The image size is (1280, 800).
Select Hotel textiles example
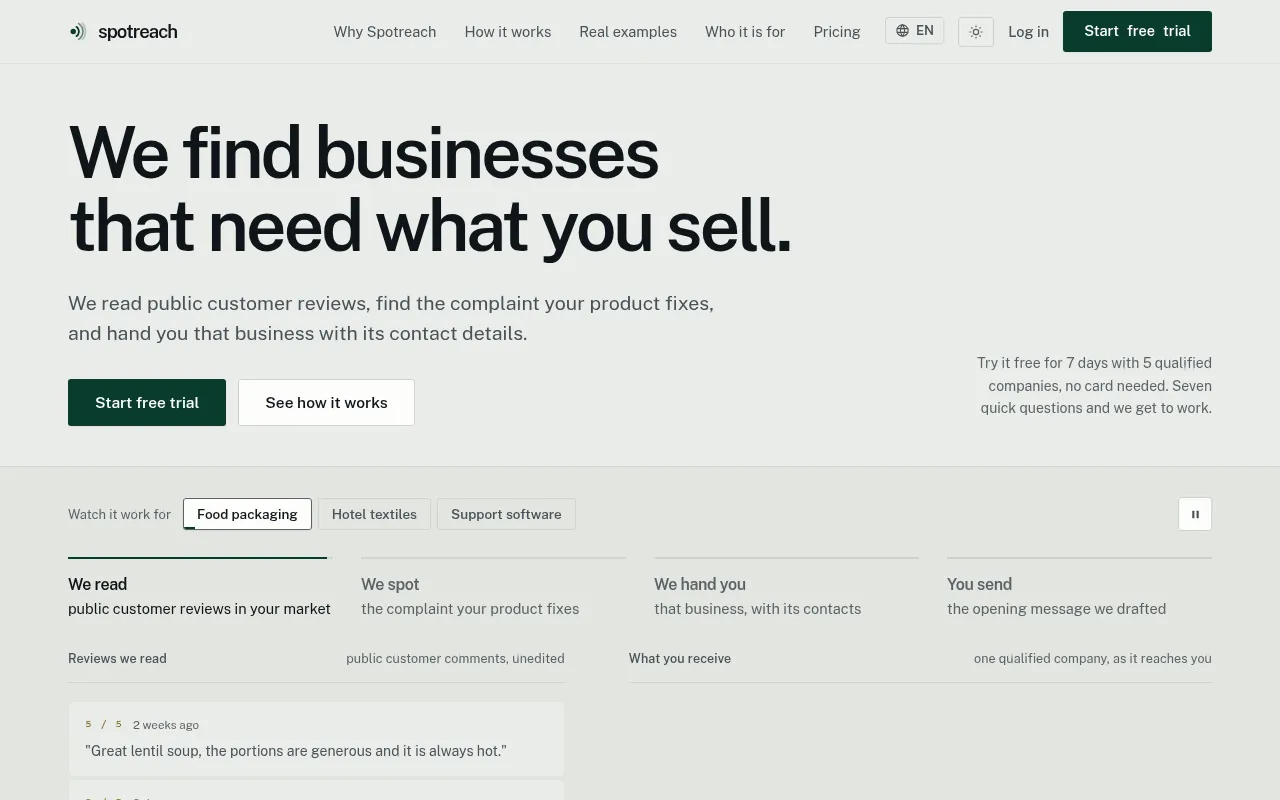tap(374, 514)
